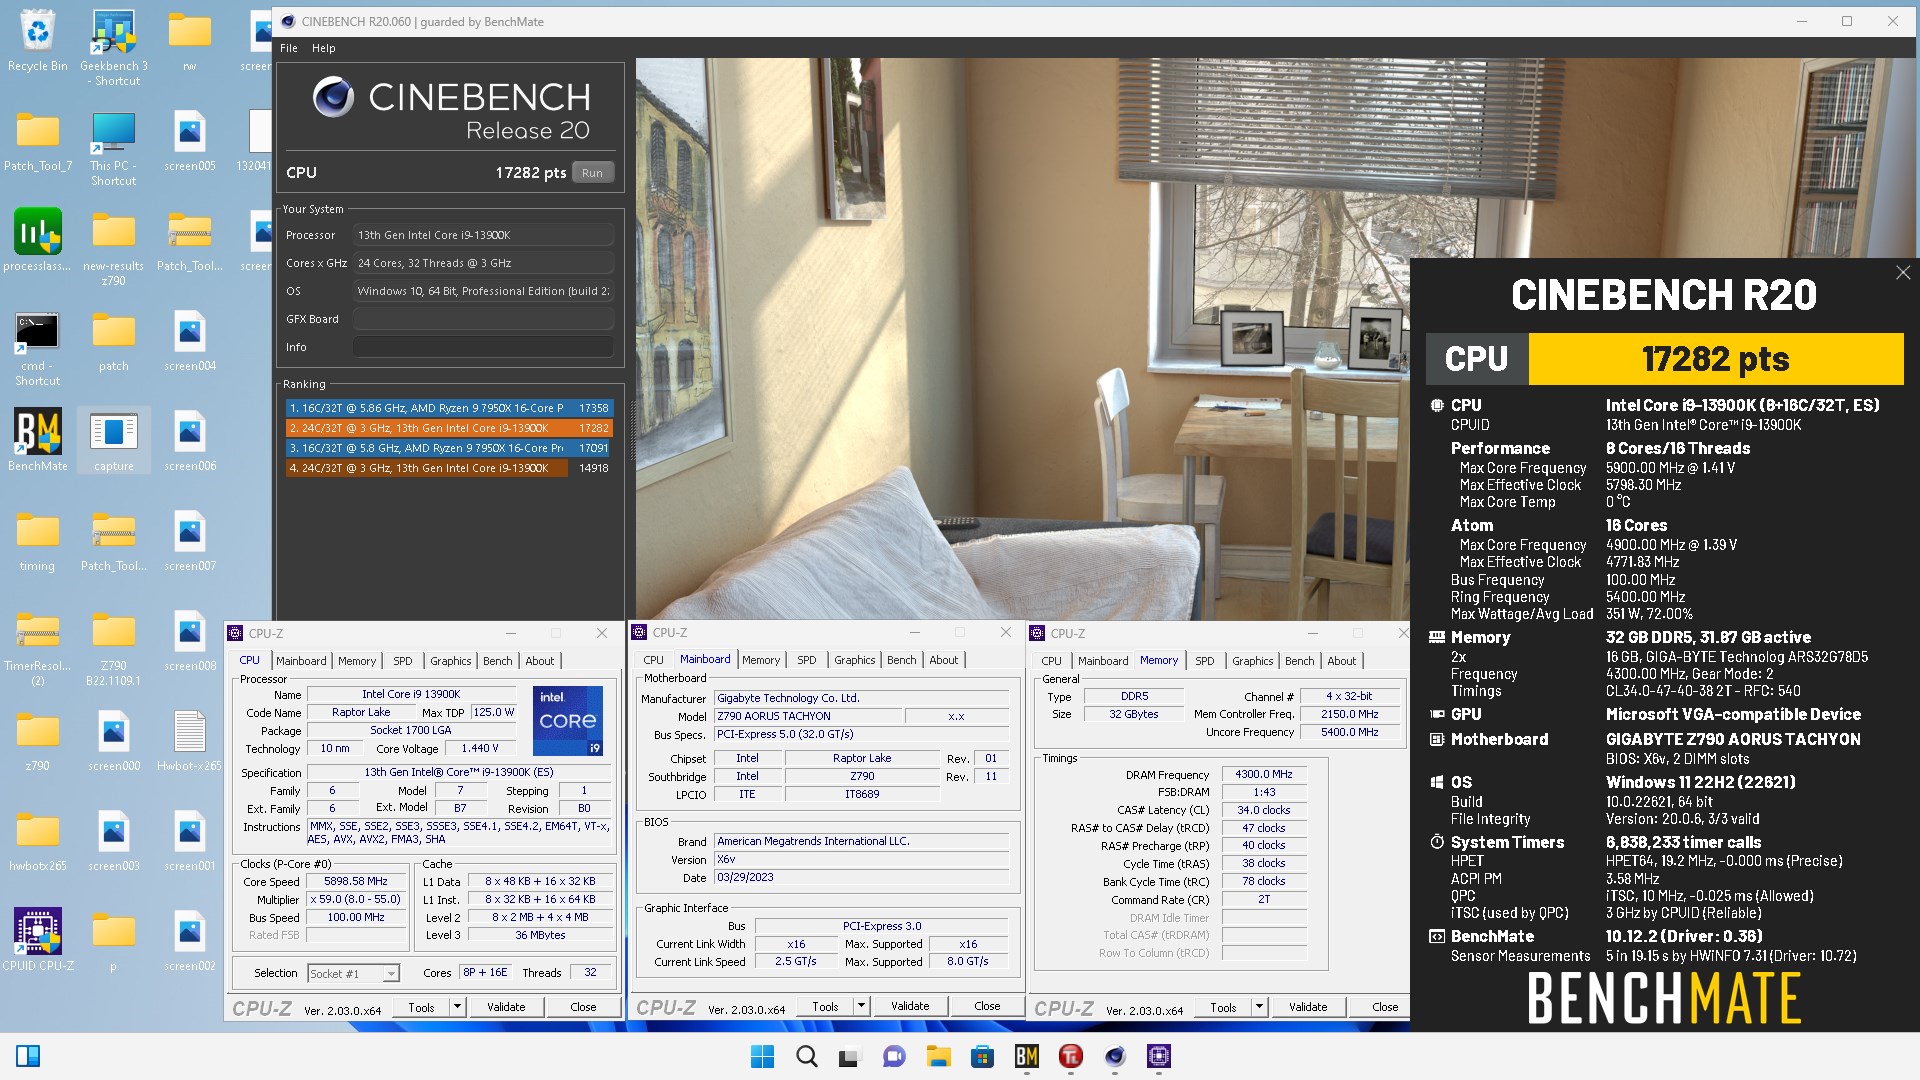The image size is (1920, 1080).
Task: Click Close in processor CPU-Z window
Action: click(x=583, y=1007)
